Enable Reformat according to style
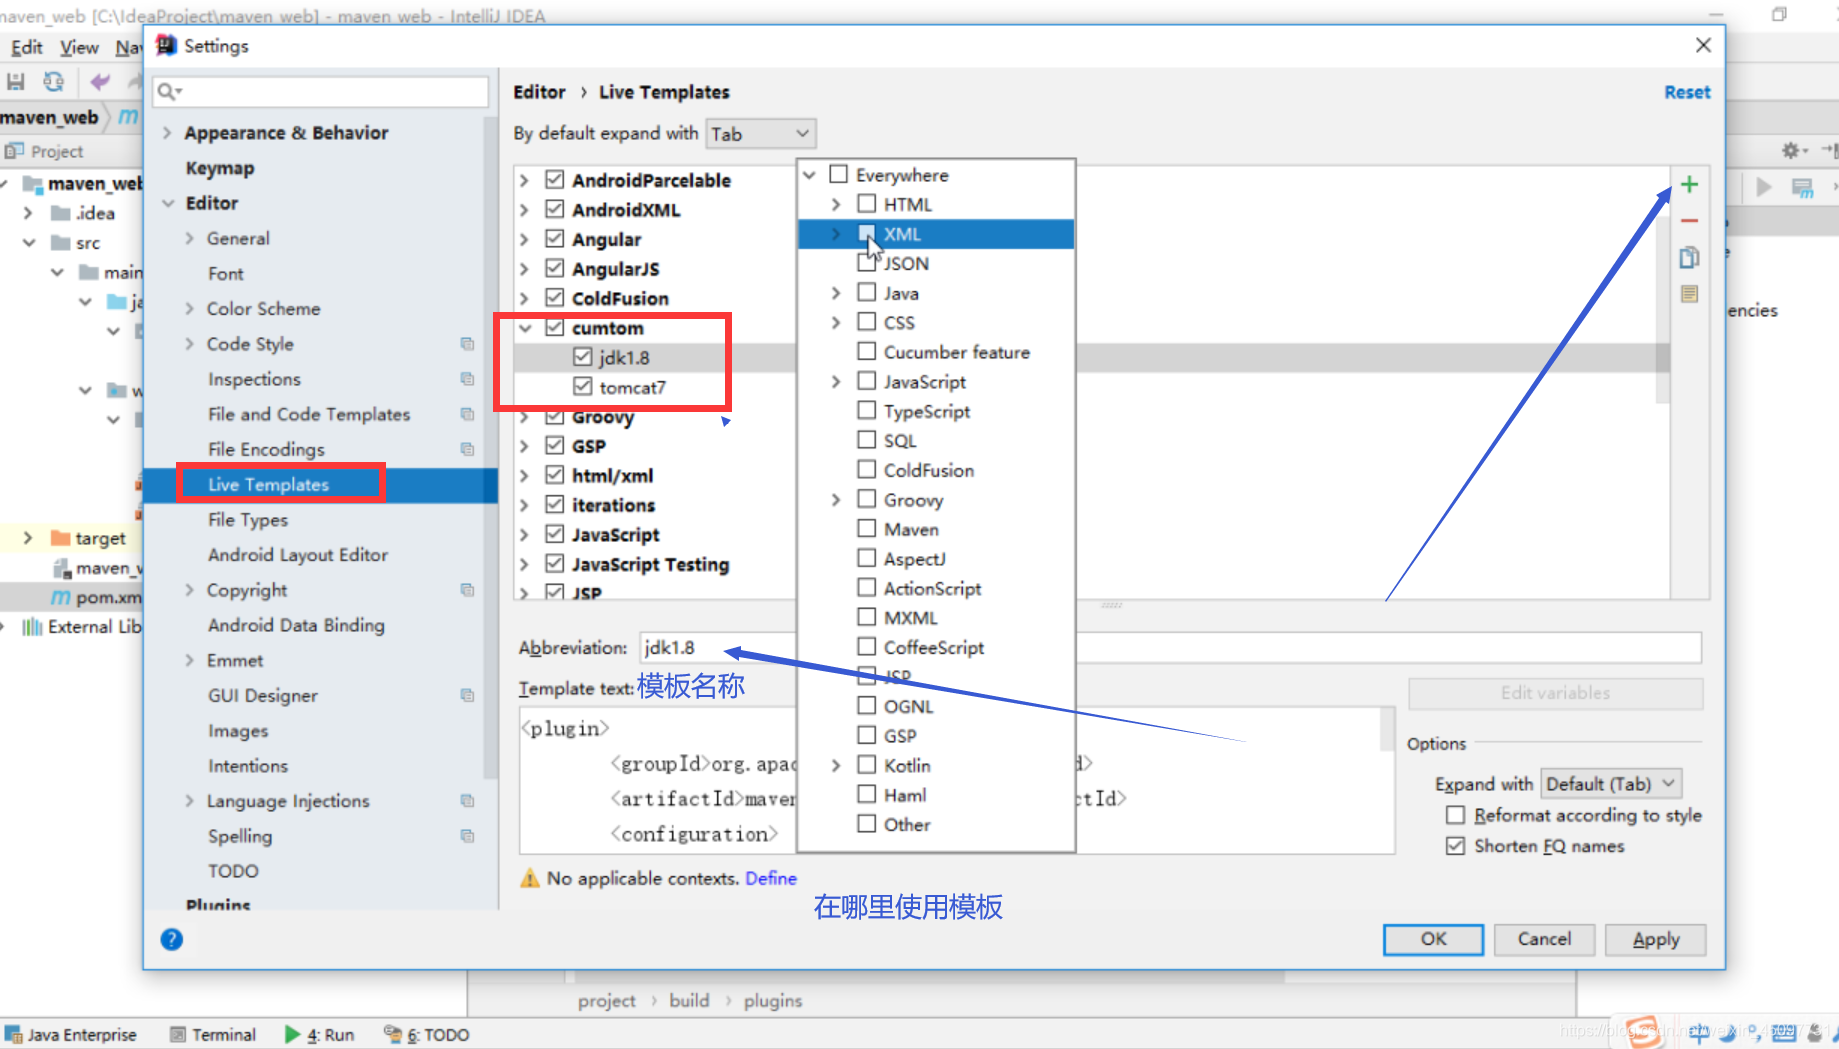This screenshot has height=1049, width=1839. click(x=1456, y=815)
